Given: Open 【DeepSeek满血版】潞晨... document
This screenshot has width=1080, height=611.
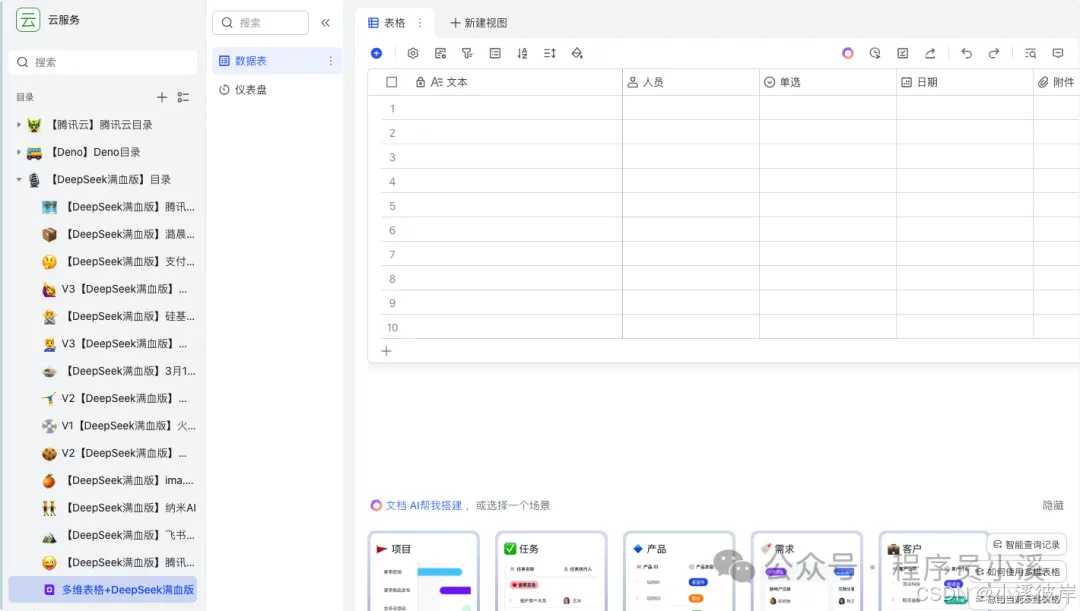Looking at the screenshot, I should (118, 234).
